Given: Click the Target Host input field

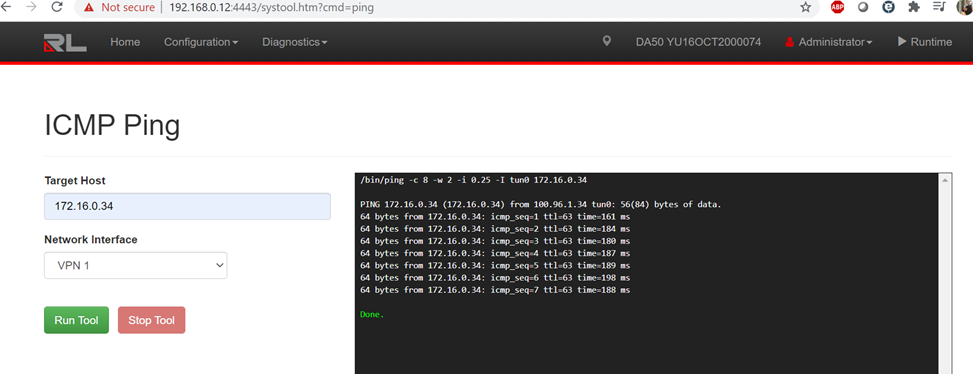Looking at the screenshot, I should pyautogui.click(x=187, y=206).
